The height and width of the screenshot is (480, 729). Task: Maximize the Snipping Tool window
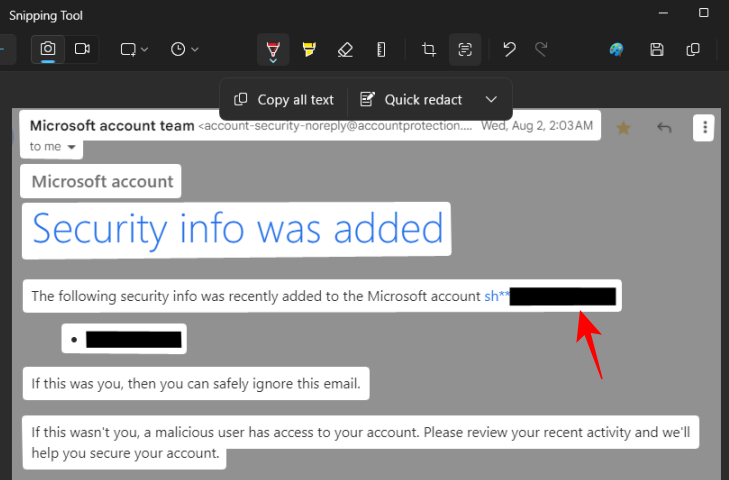tap(703, 13)
